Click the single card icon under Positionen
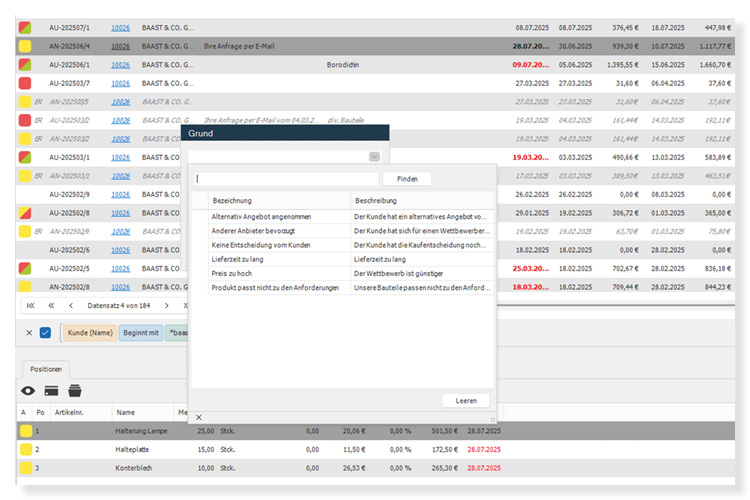 51,391
